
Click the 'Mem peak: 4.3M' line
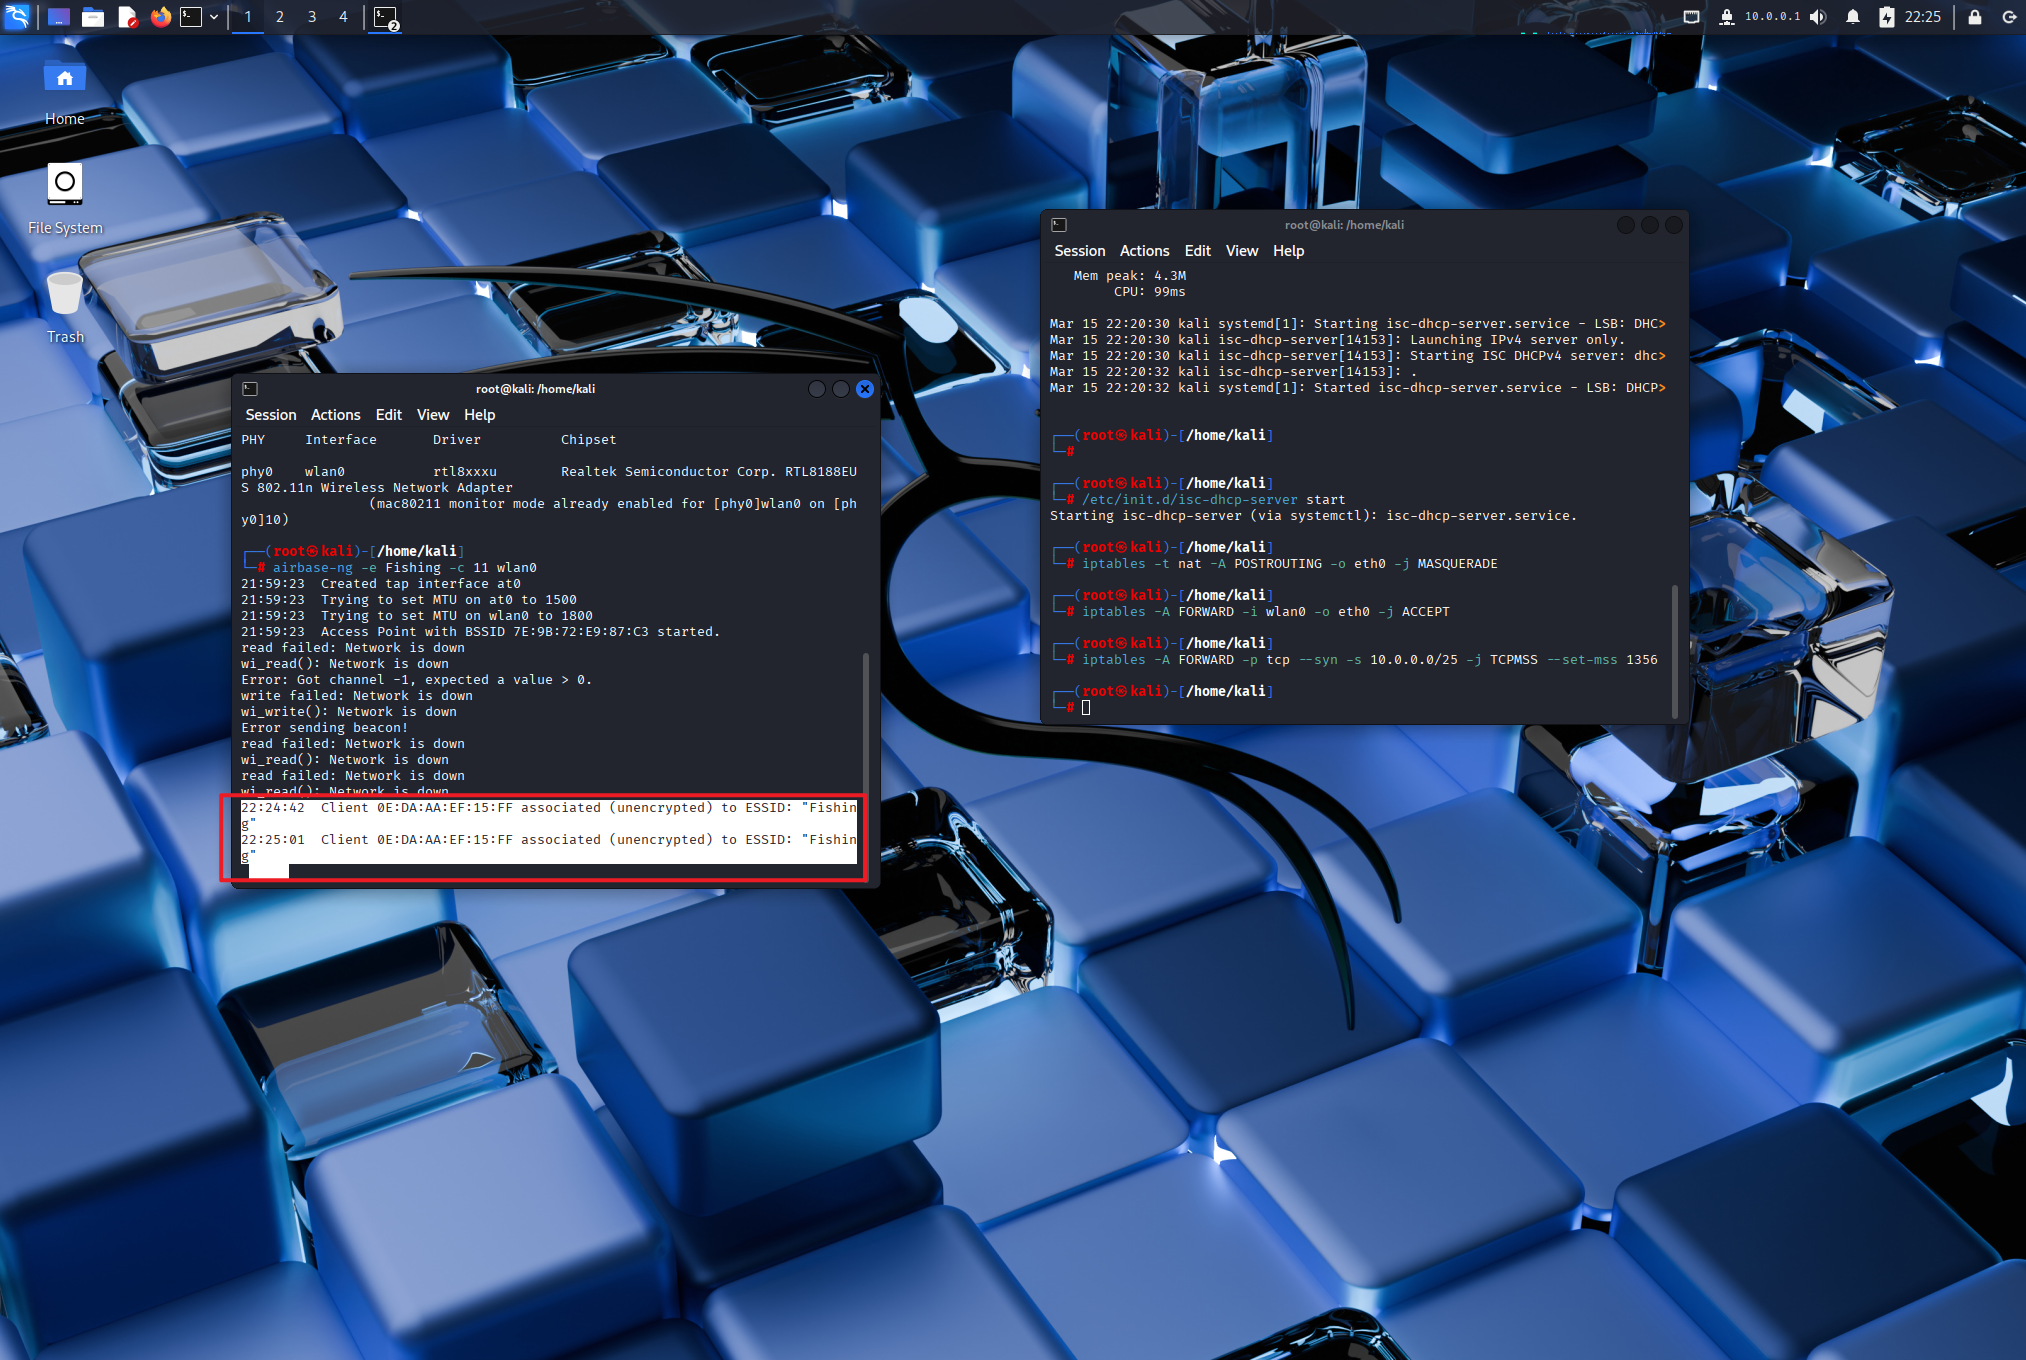1130,276
